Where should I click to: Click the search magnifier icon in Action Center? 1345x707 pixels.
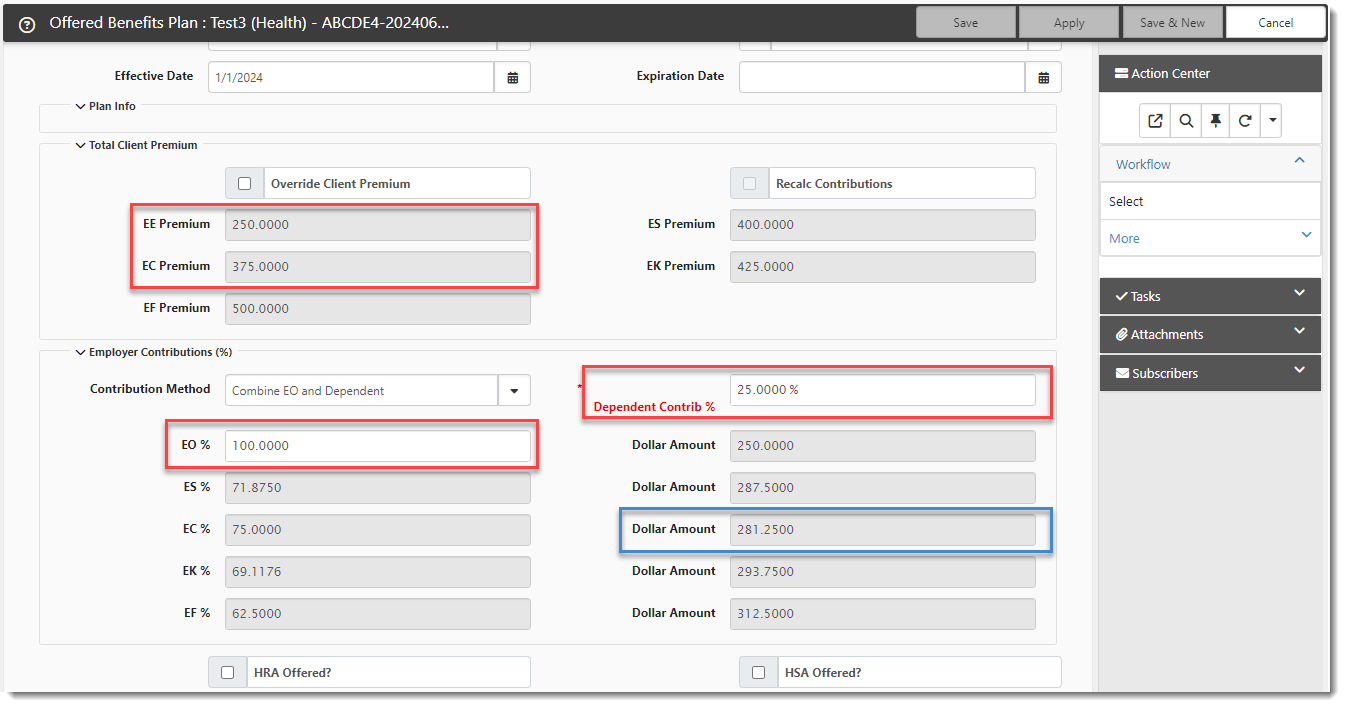1185,121
